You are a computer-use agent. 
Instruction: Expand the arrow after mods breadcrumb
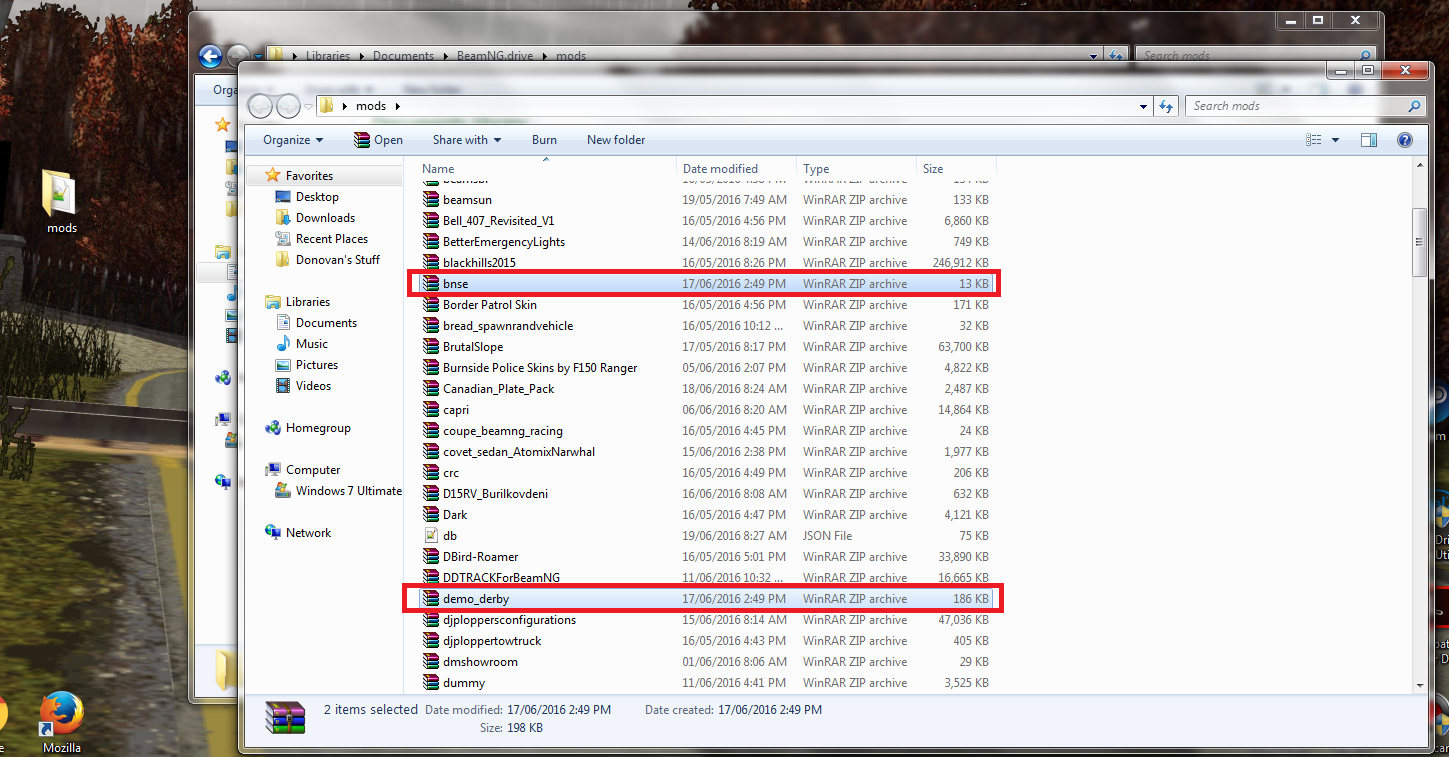pyautogui.click(x=397, y=106)
